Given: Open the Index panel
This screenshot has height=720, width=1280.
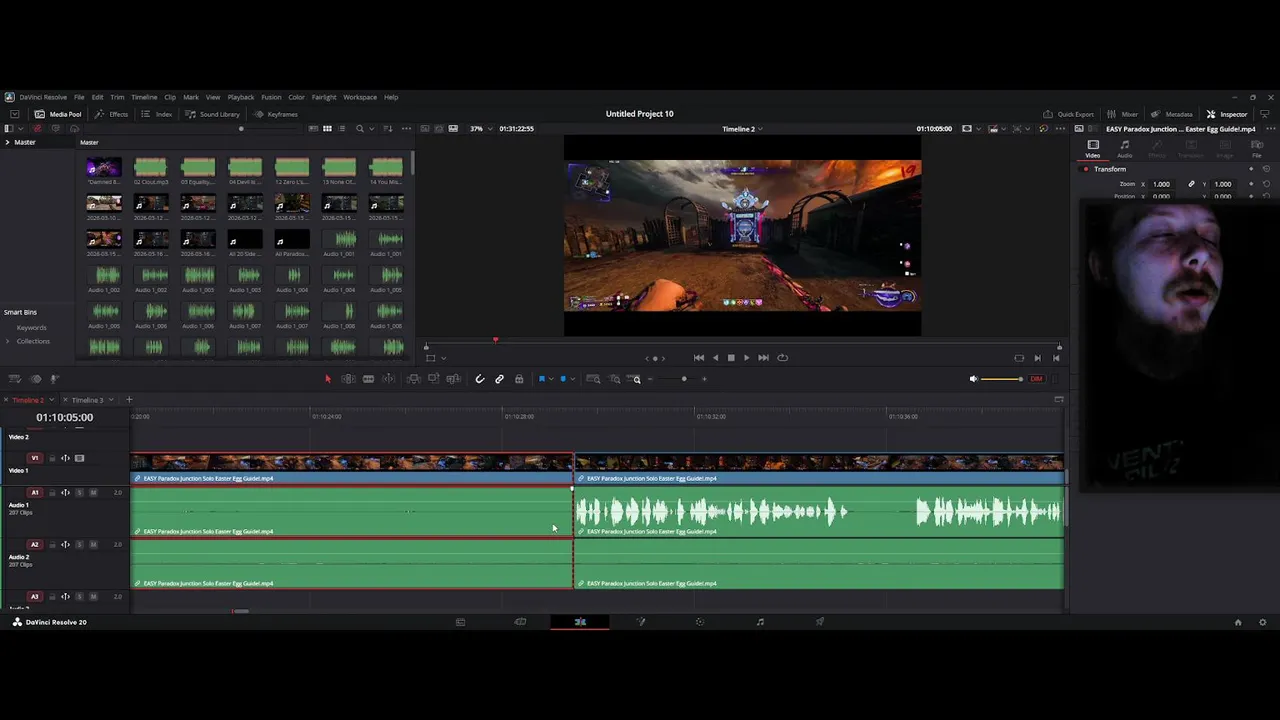Looking at the screenshot, I should (x=157, y=114).
